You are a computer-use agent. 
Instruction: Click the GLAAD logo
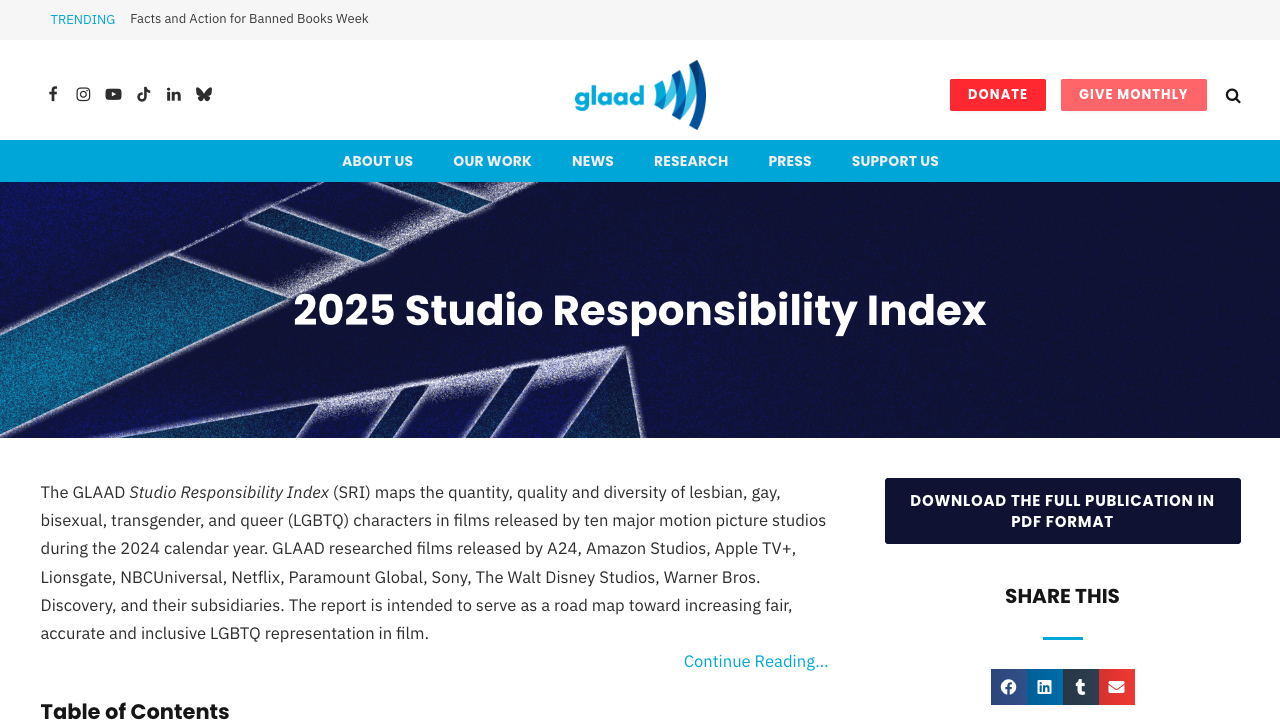tap(640, 95)
